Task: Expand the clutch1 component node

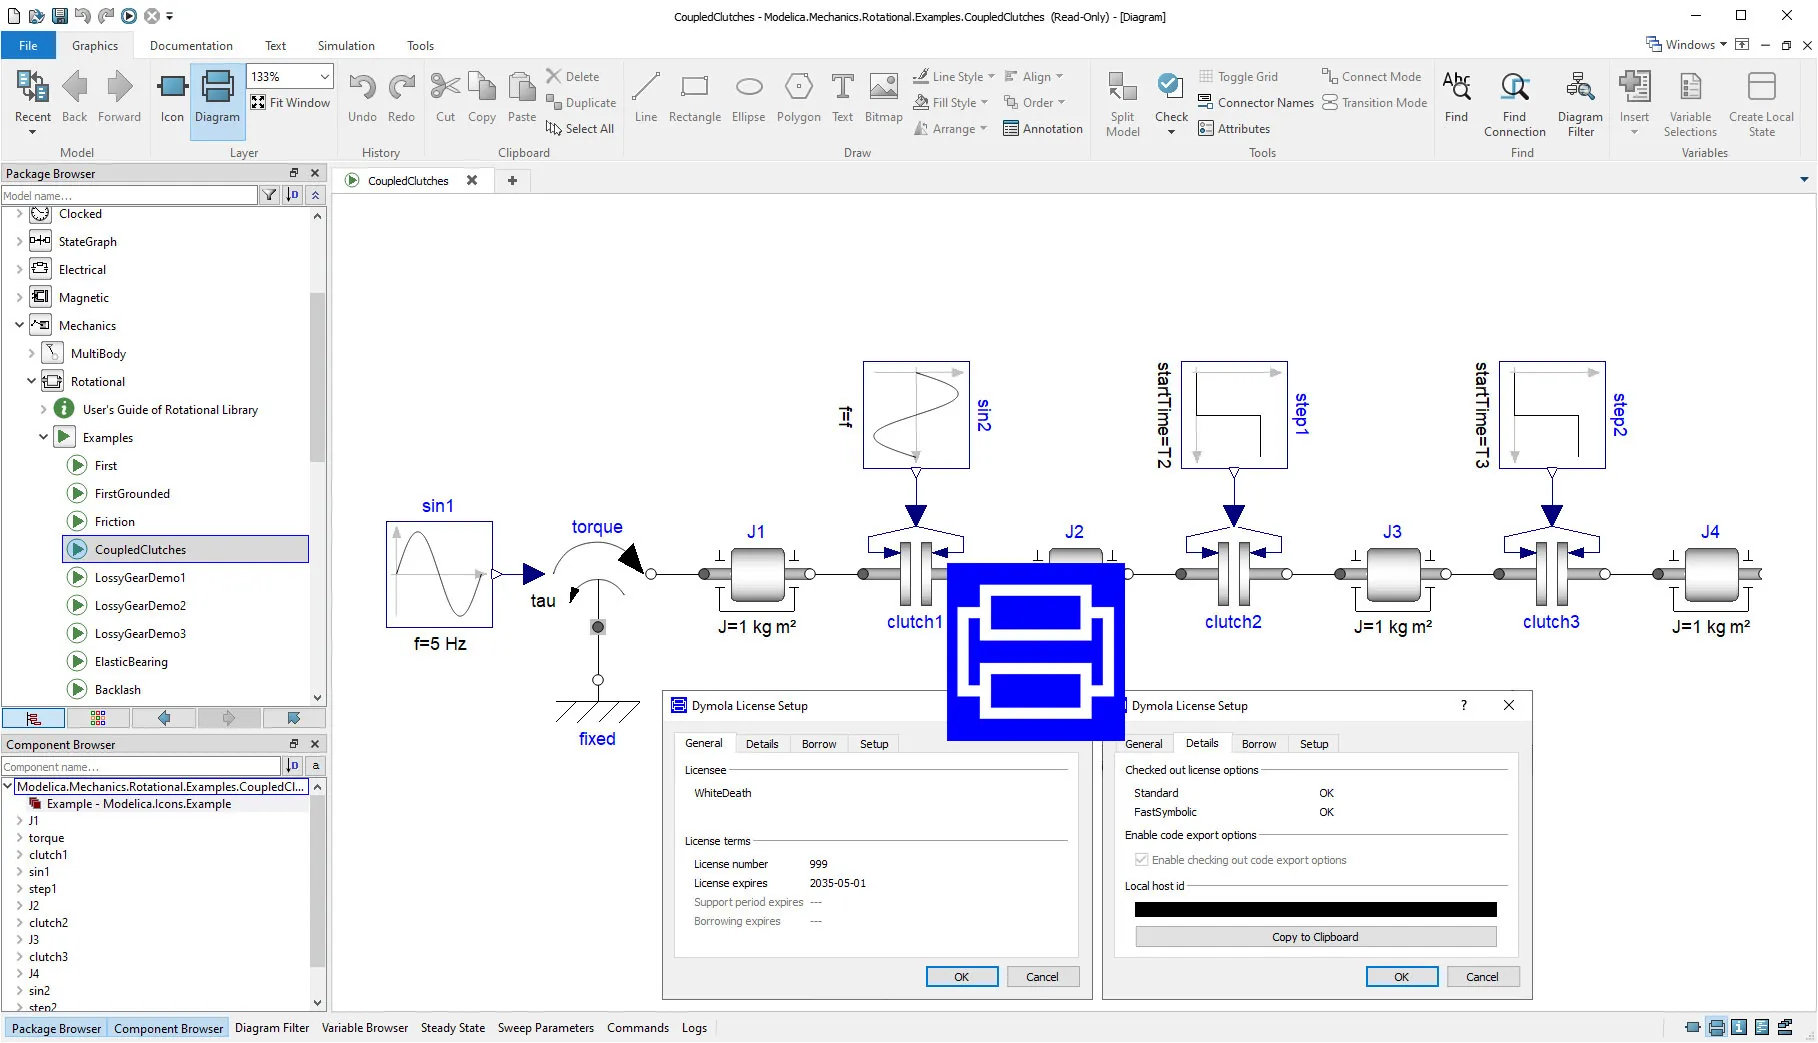Action: 19,855
